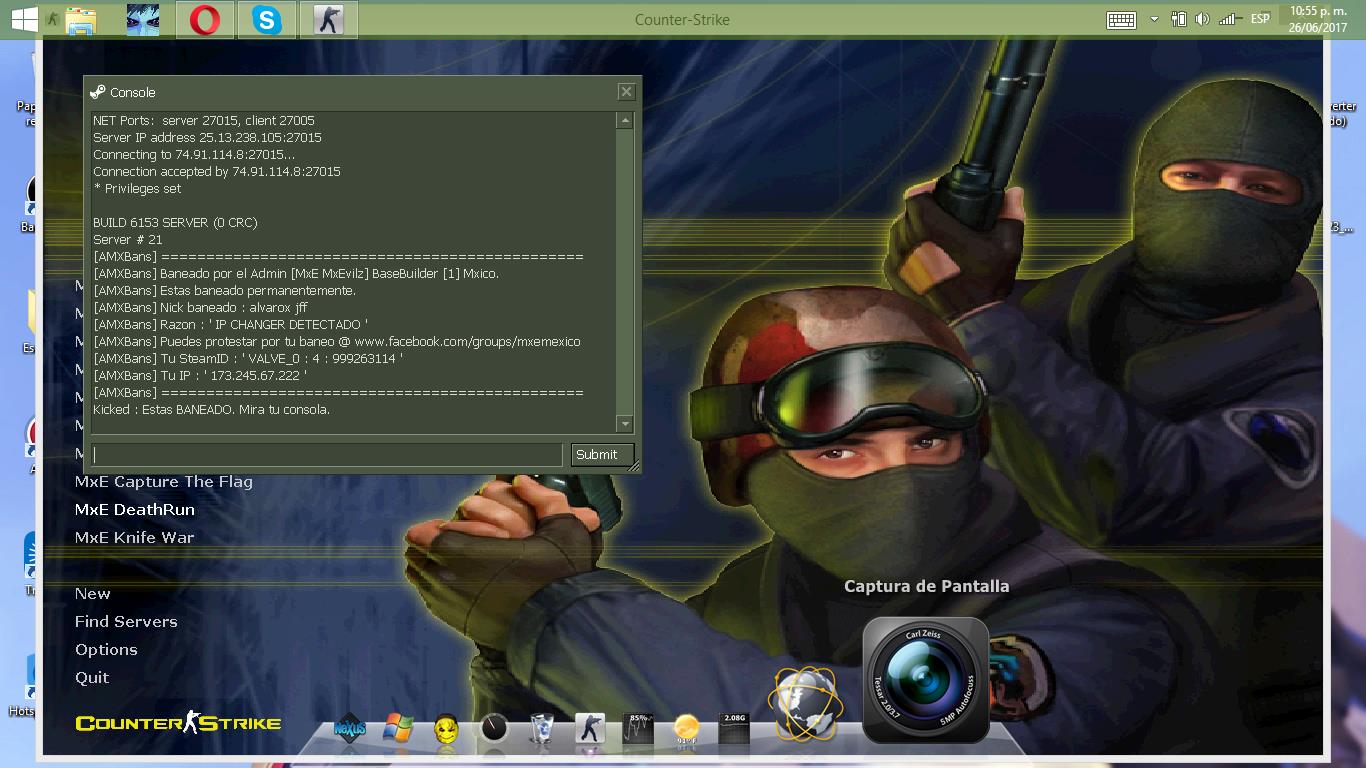This screenshot has height=768, width=1366.
Task: Open the Recycle Bin in the dock
Action: (541, 729)
